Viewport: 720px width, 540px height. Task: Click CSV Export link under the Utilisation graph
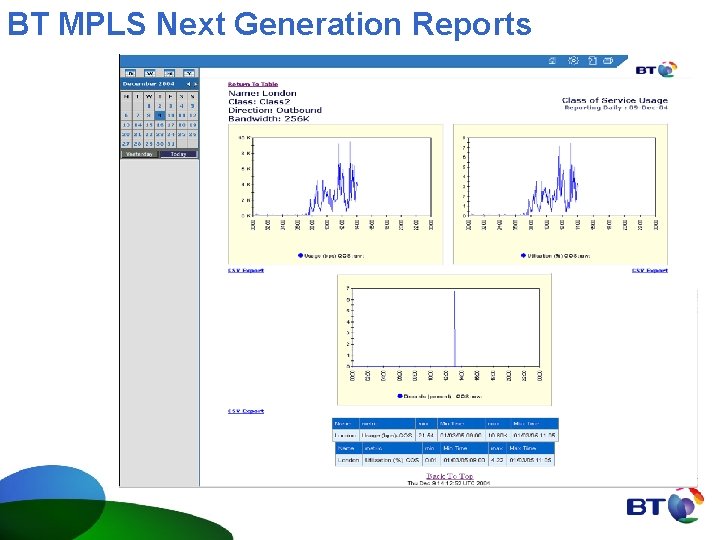(650, 270)
